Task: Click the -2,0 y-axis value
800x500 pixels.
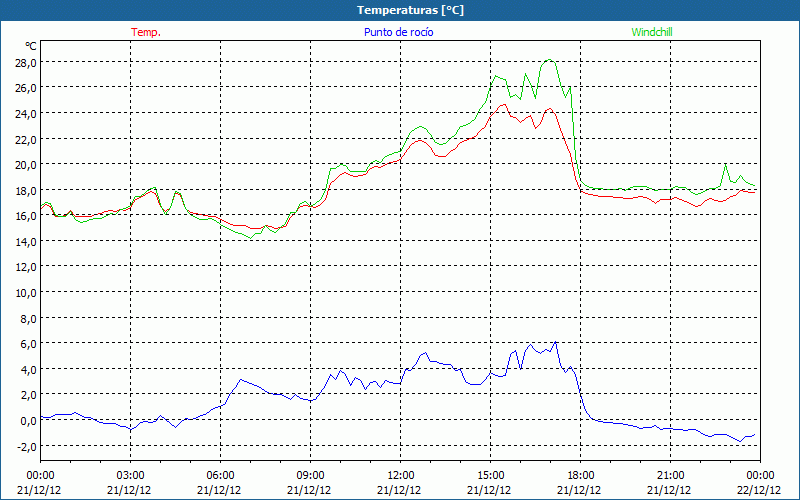Action: click(x=26, y=446)
